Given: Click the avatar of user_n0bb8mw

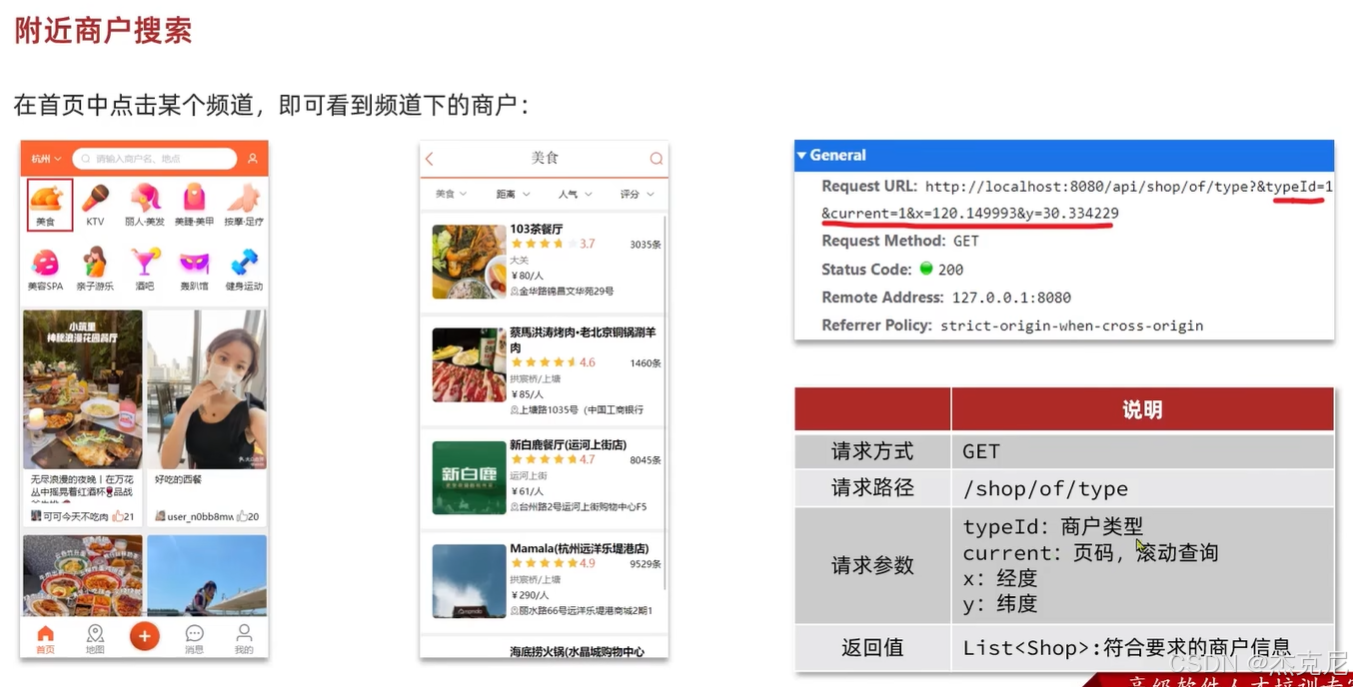Looking at the screenshot, I should (x=160, y=516).
